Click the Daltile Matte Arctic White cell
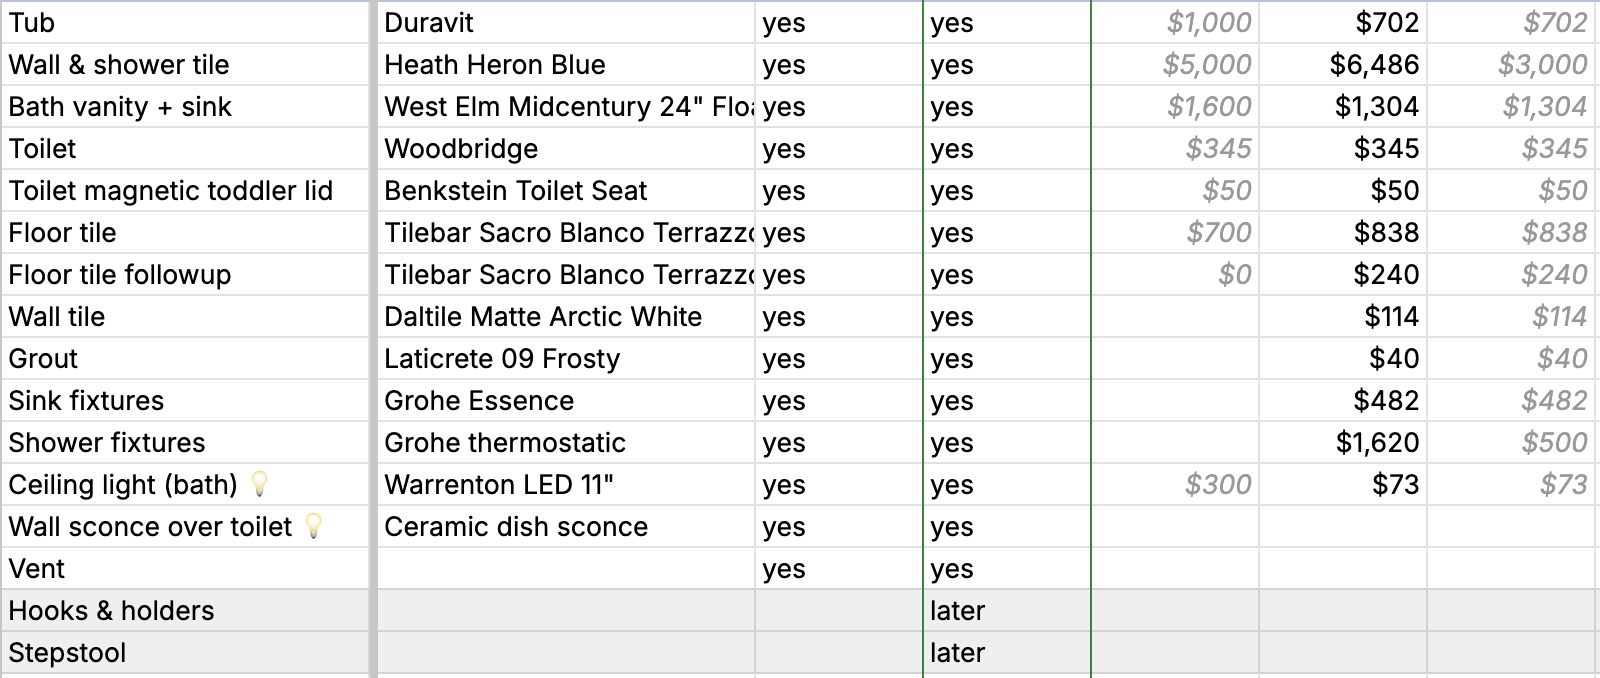 point(566,316)
